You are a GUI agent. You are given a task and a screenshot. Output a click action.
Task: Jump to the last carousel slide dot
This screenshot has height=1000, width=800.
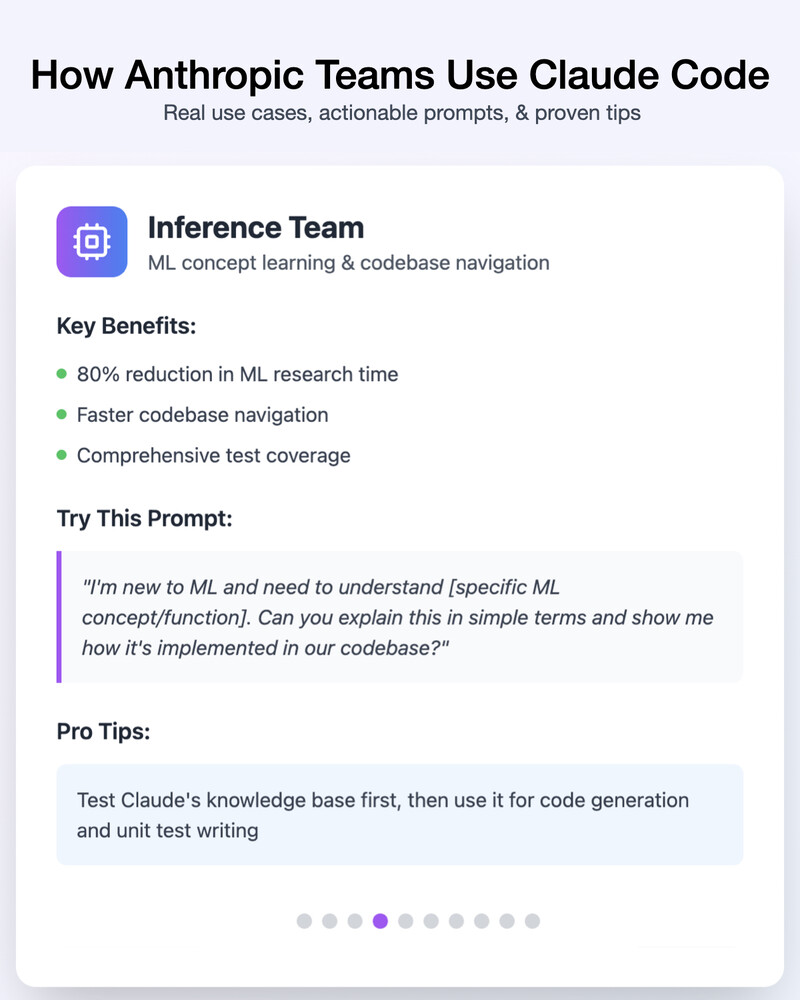coord(532,921)
